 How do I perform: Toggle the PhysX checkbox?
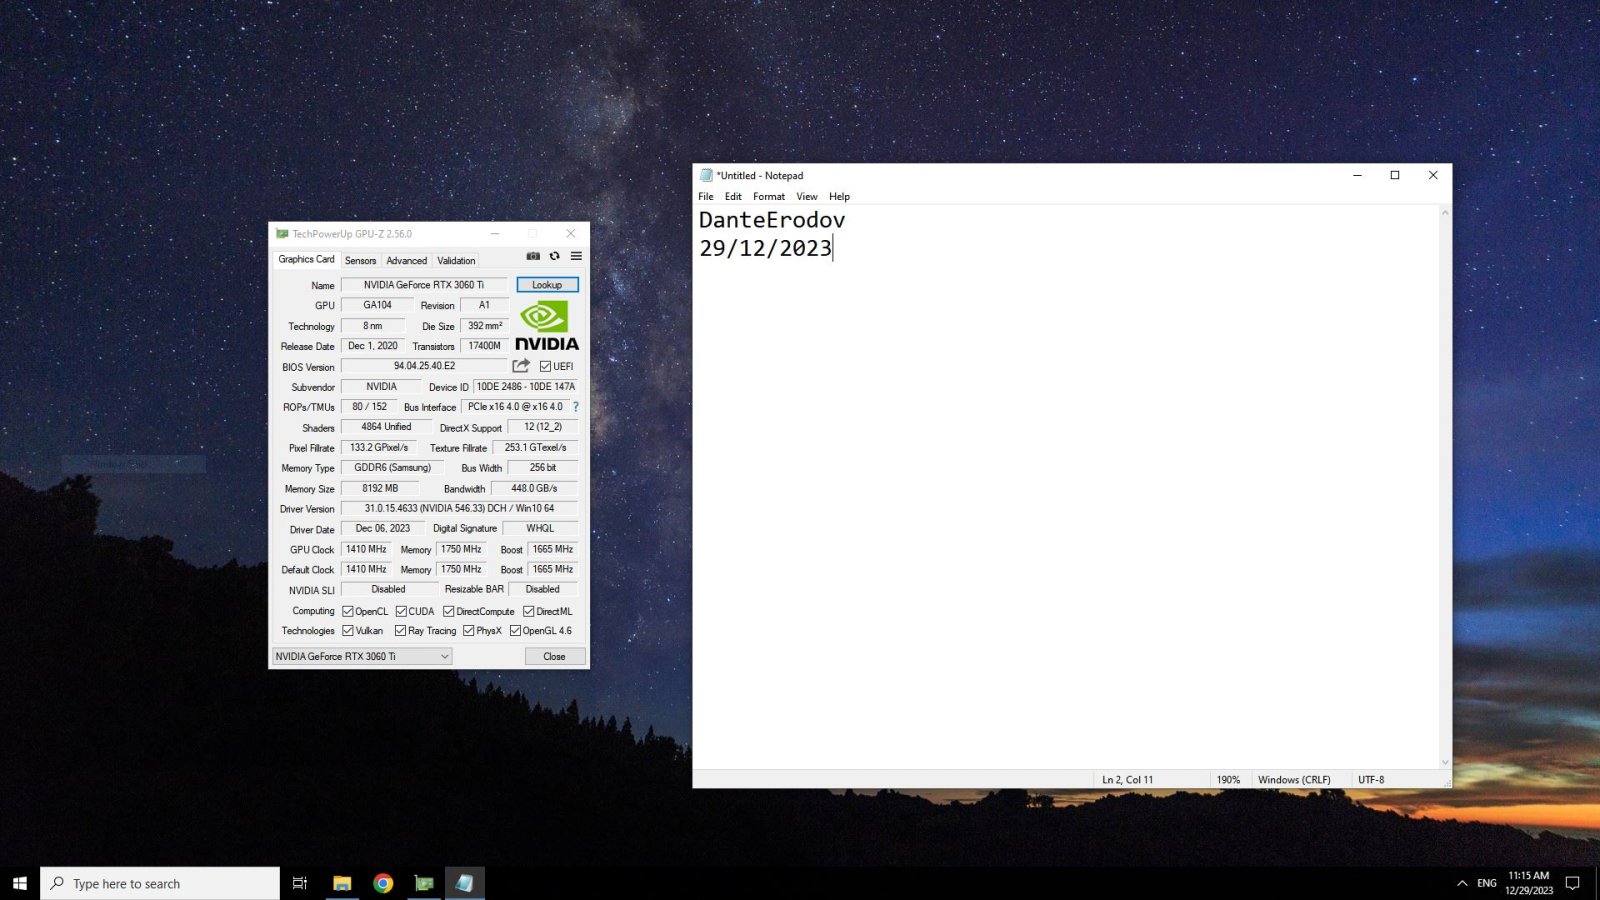pyautogui.click(x=469, y=631)
